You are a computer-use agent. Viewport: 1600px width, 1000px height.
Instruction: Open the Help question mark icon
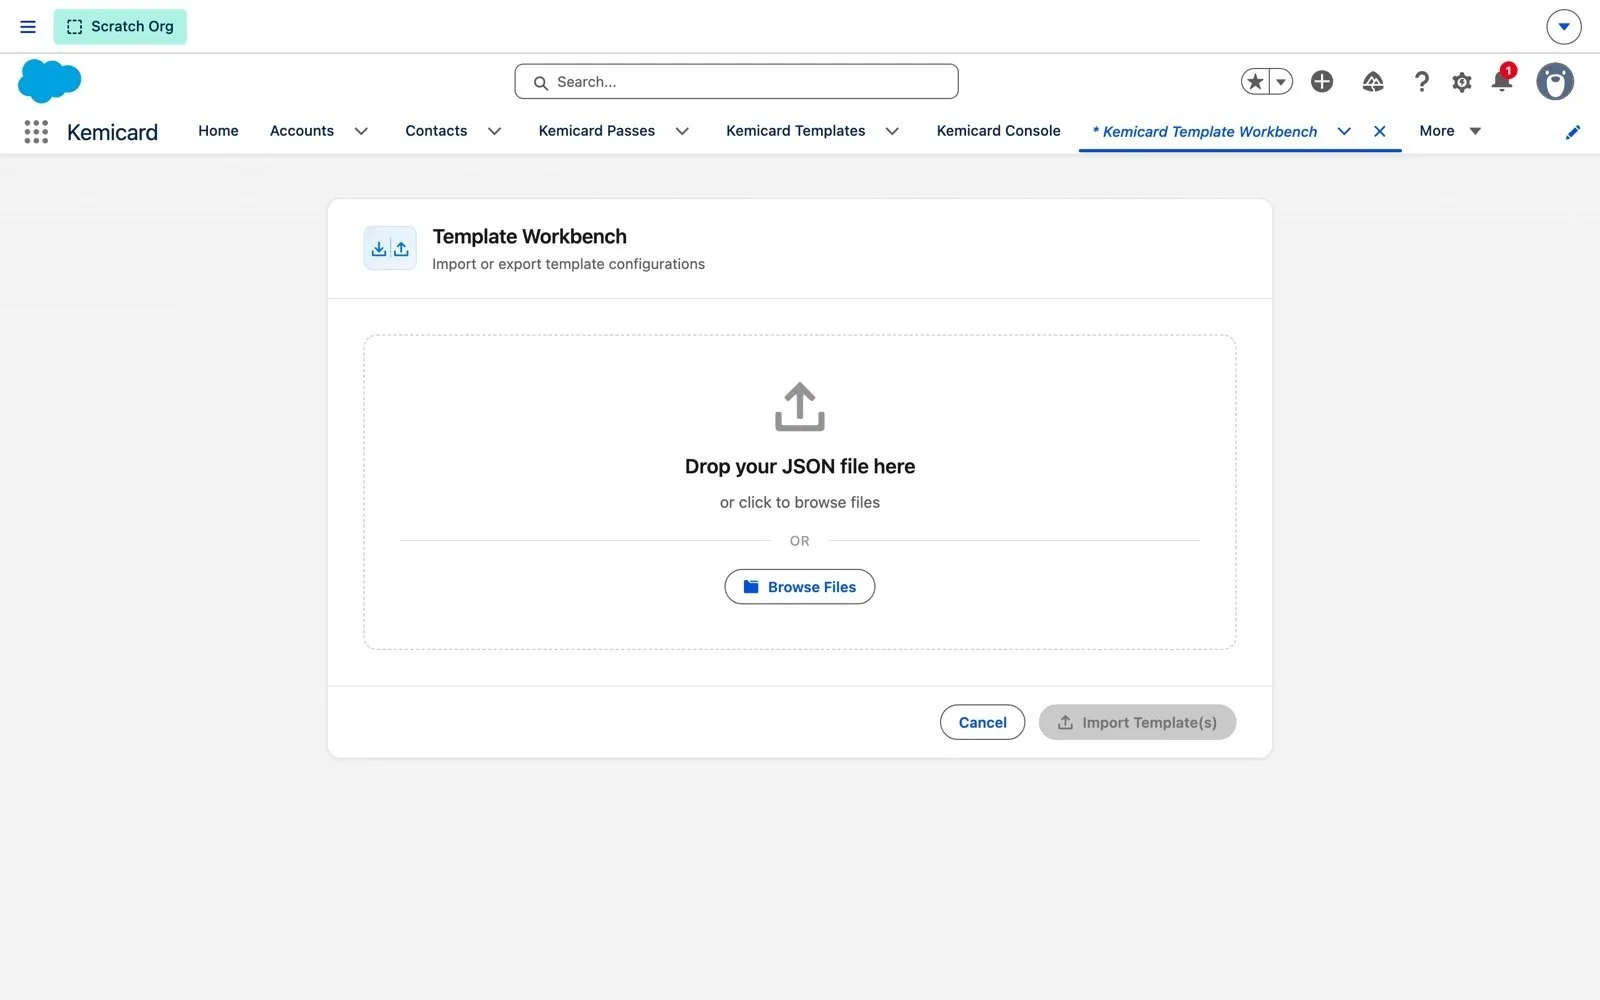click(x=1421, y=82)
